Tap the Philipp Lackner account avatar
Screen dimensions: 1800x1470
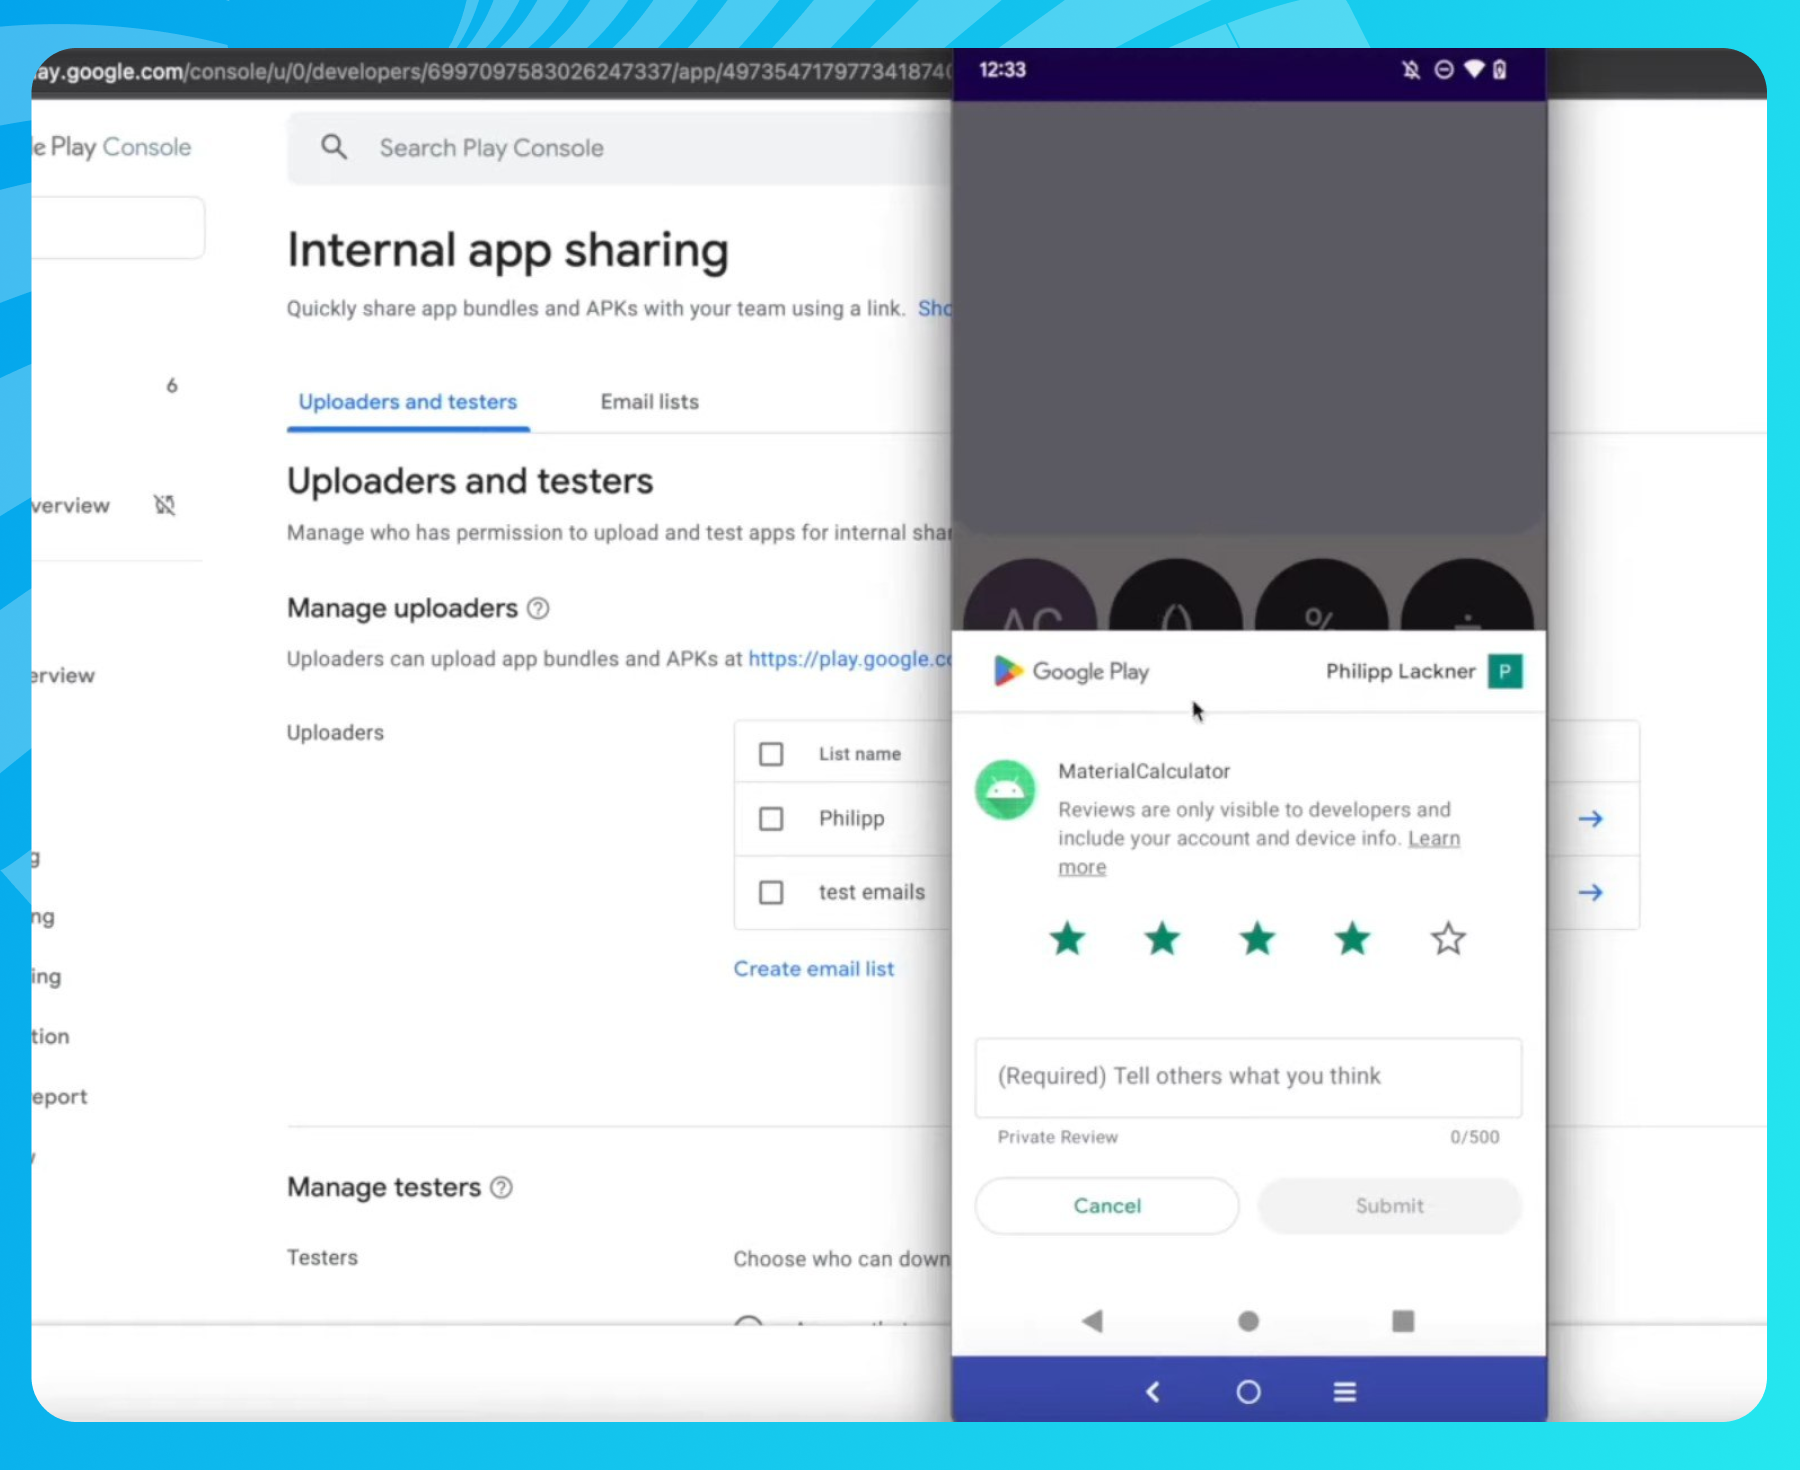tap(1505, 671)
